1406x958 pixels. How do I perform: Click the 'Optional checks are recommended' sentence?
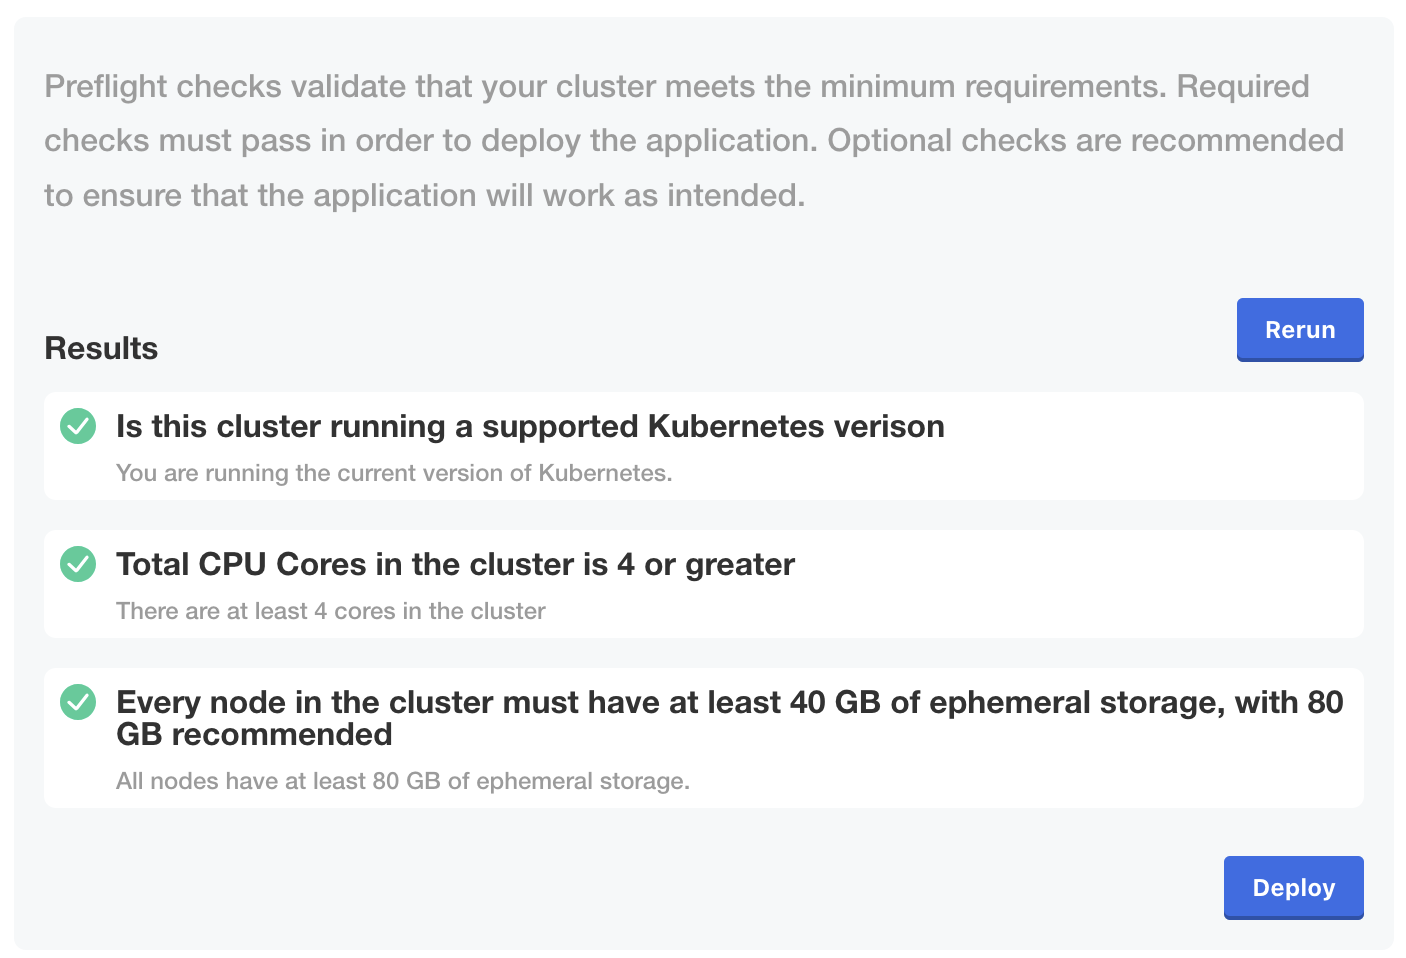point(1085,141)
